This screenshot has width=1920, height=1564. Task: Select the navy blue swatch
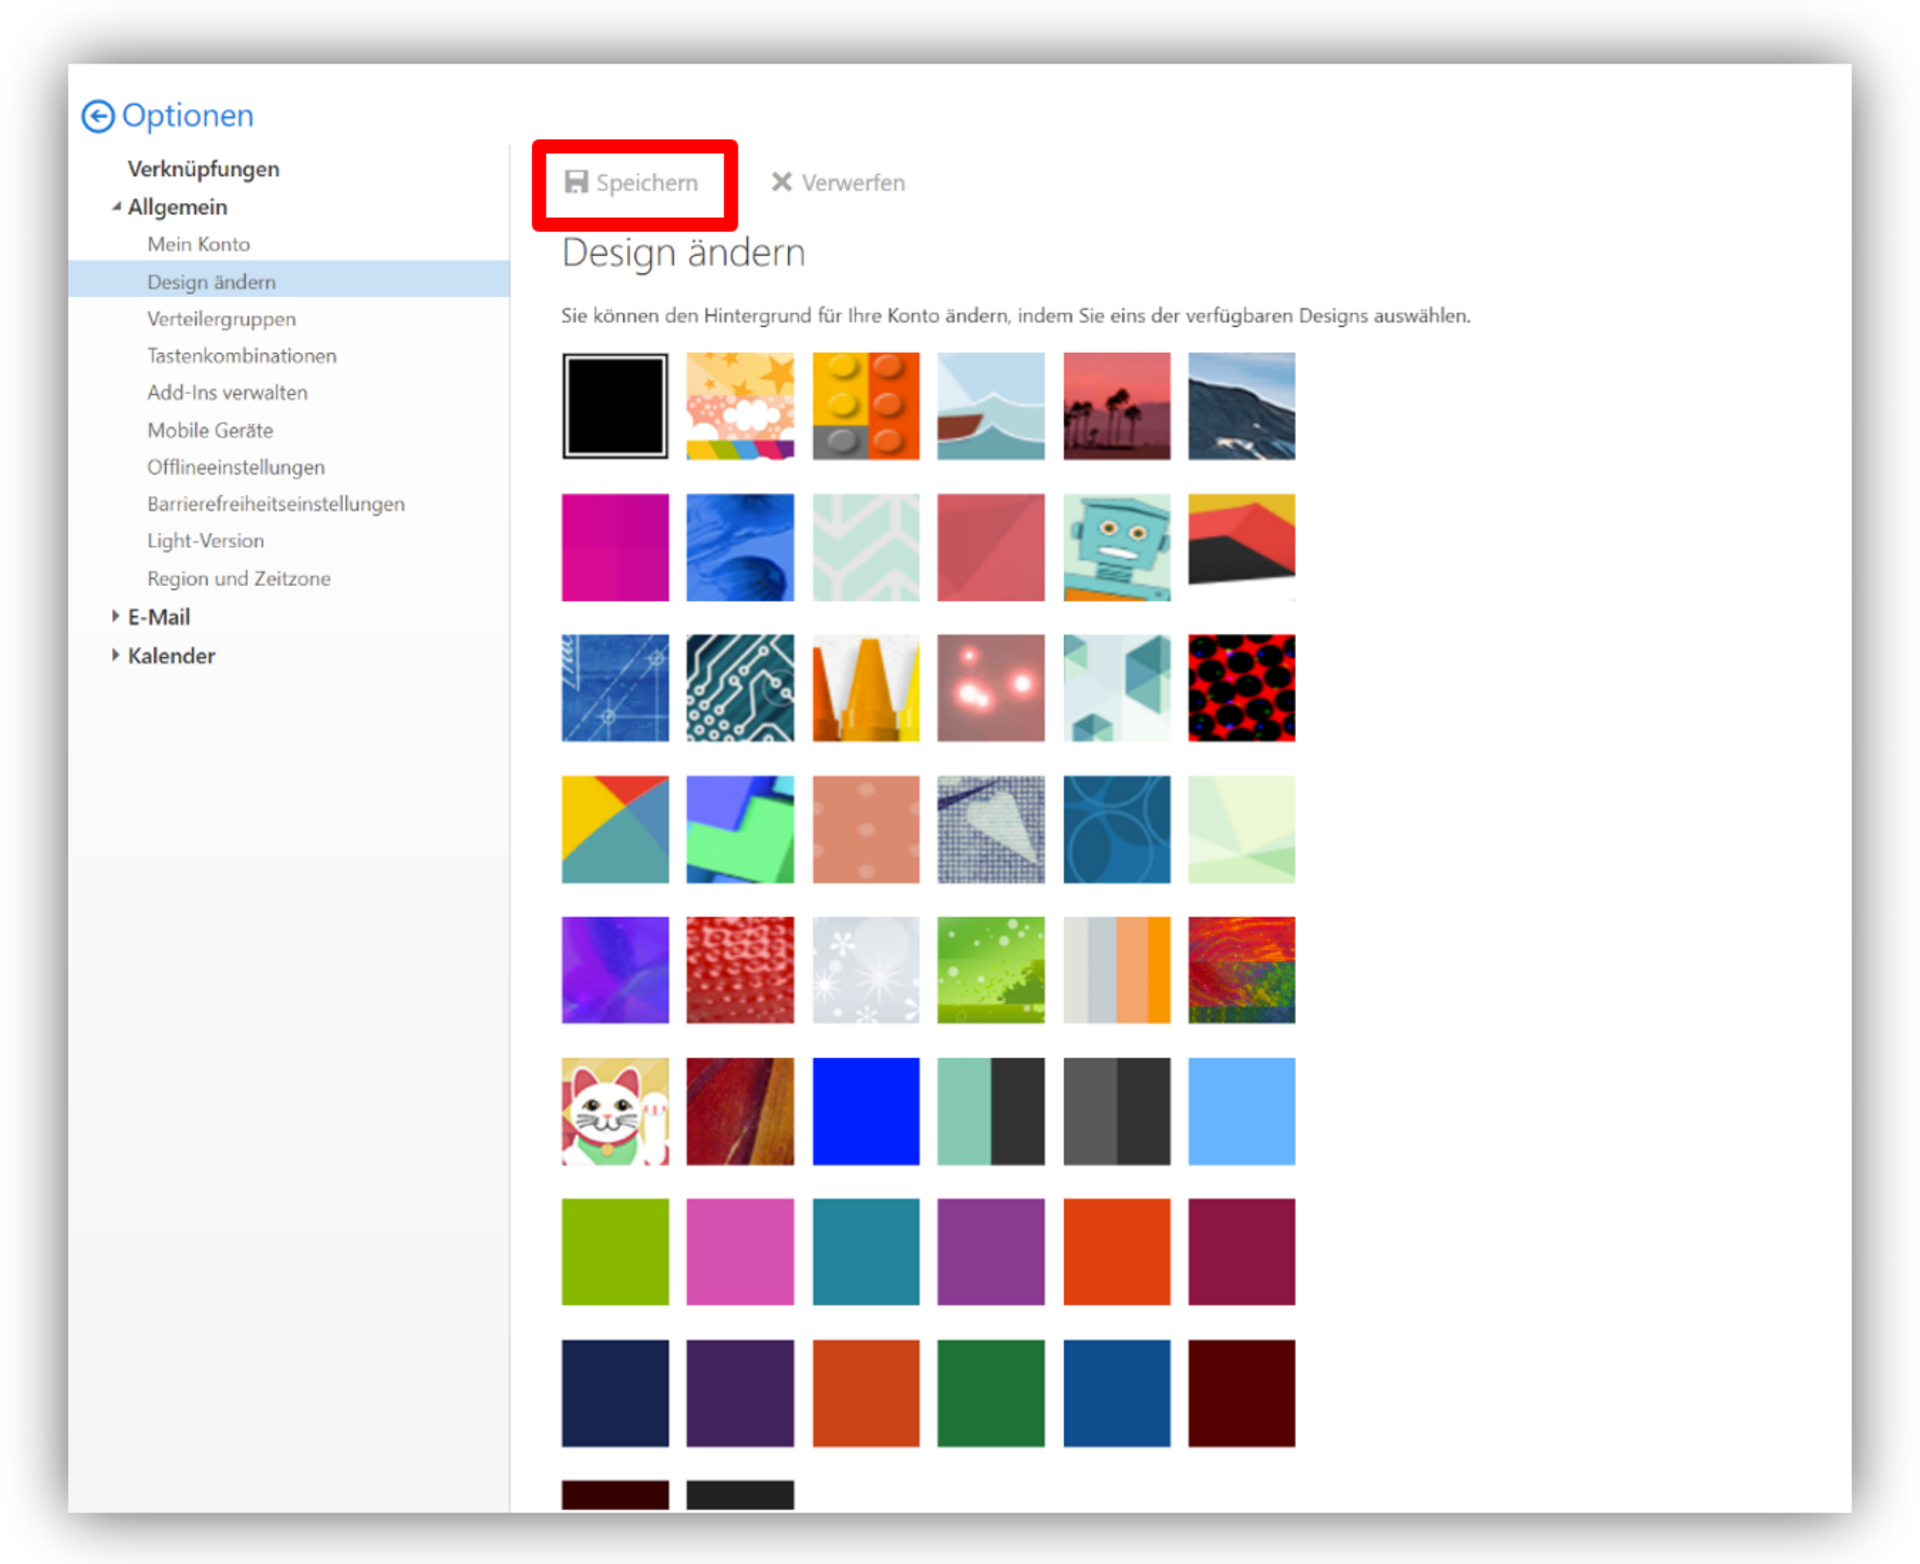tap(615, 1393)
